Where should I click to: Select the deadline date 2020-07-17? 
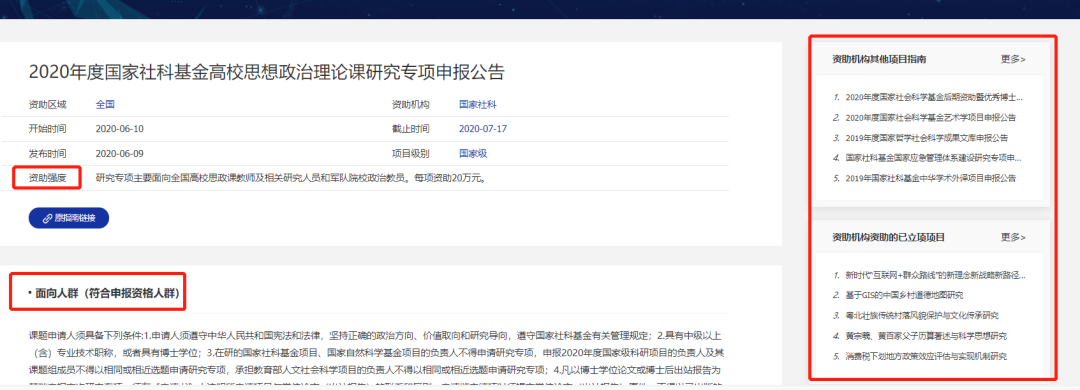click(x=483, y=129)
